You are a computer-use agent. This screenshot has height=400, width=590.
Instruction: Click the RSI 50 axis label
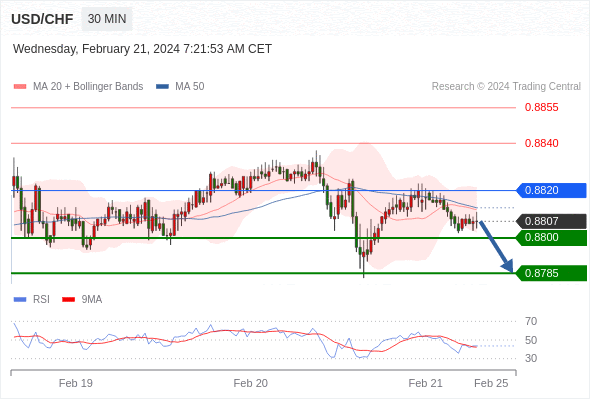(x=531, y=340)
